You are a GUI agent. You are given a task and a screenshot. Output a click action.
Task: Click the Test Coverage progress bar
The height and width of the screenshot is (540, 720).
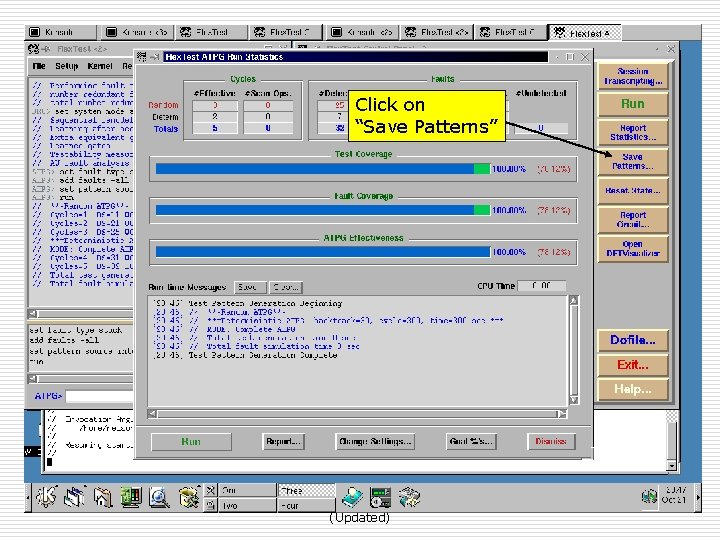[323, 169]
